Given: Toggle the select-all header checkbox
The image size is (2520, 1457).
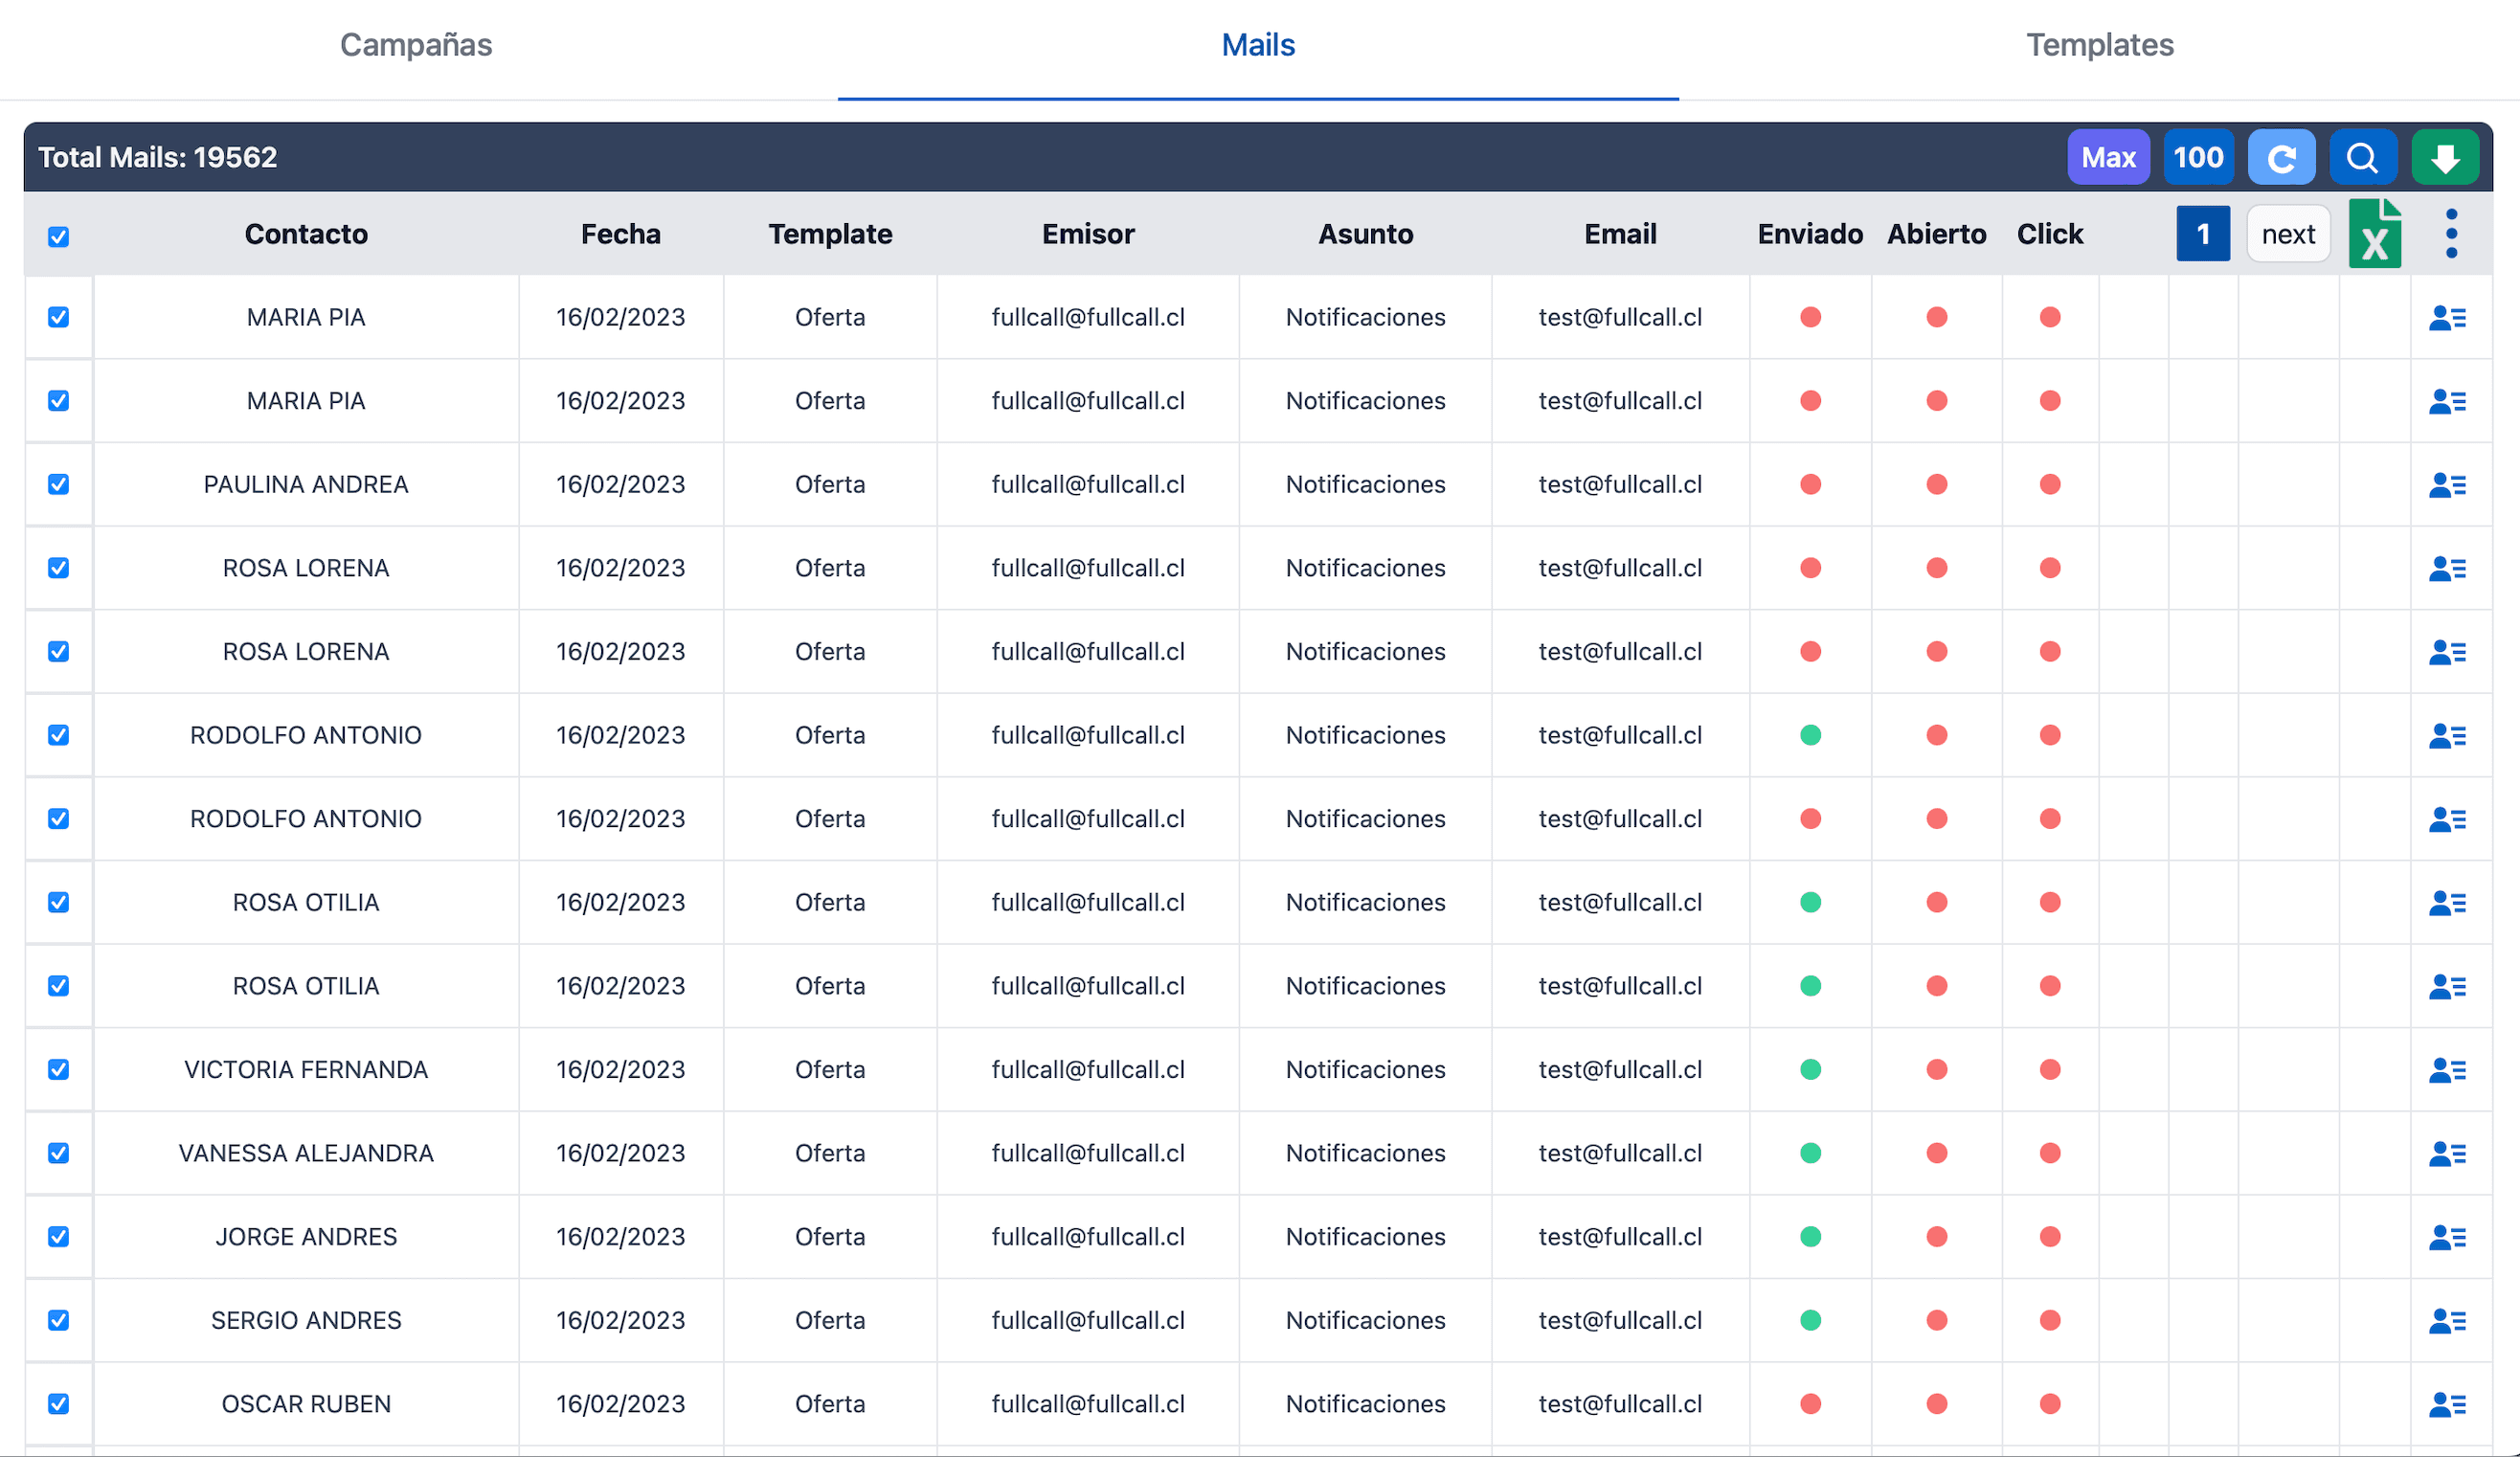Looking at the screenshot, I should [59, 237].
